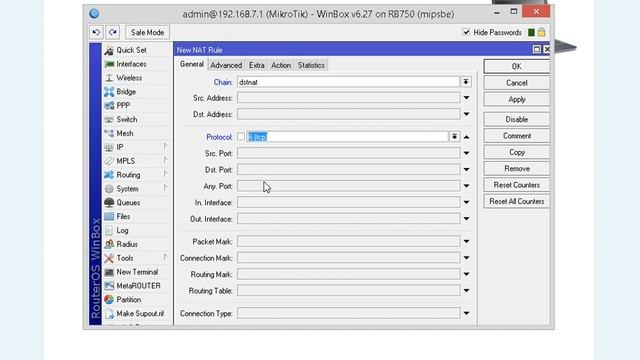Image resolution: width=640 pixels, height=360 pixels.
Task: Expand the Any. Port field arrow
Action: (466, 186)
